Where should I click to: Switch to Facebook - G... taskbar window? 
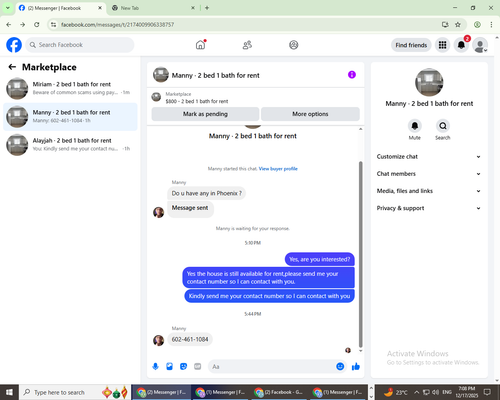point(279,392)
